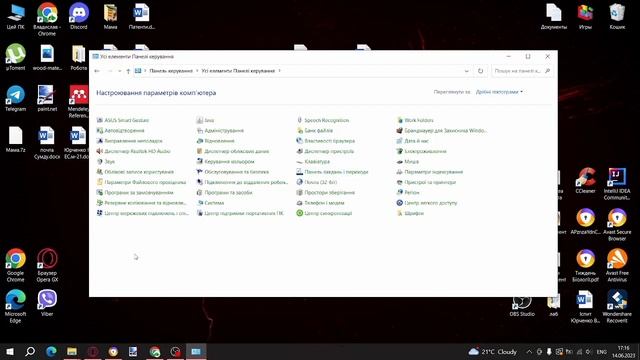Open Адміністрування item
The width and height of the screenshot is (640, 360).
tap(220, 131)
